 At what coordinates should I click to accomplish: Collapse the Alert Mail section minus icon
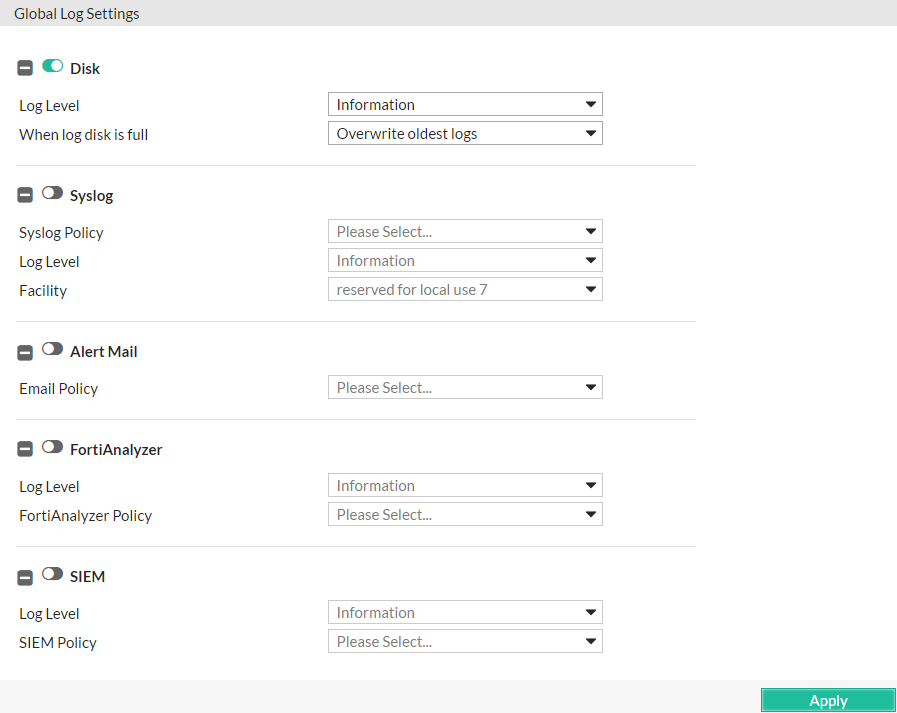click(25, 352)
